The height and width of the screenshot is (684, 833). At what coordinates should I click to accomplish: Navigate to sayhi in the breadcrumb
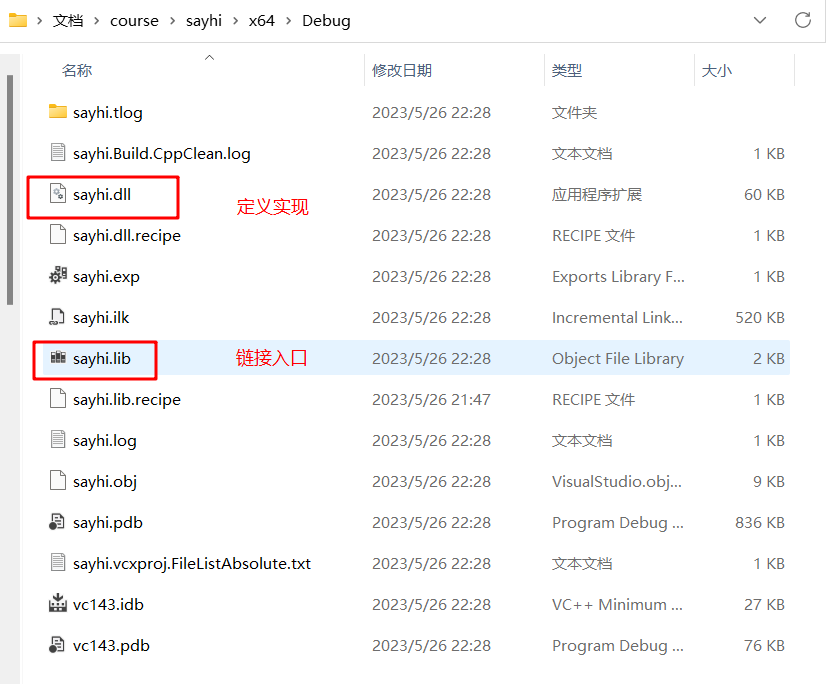click(204, 21)
